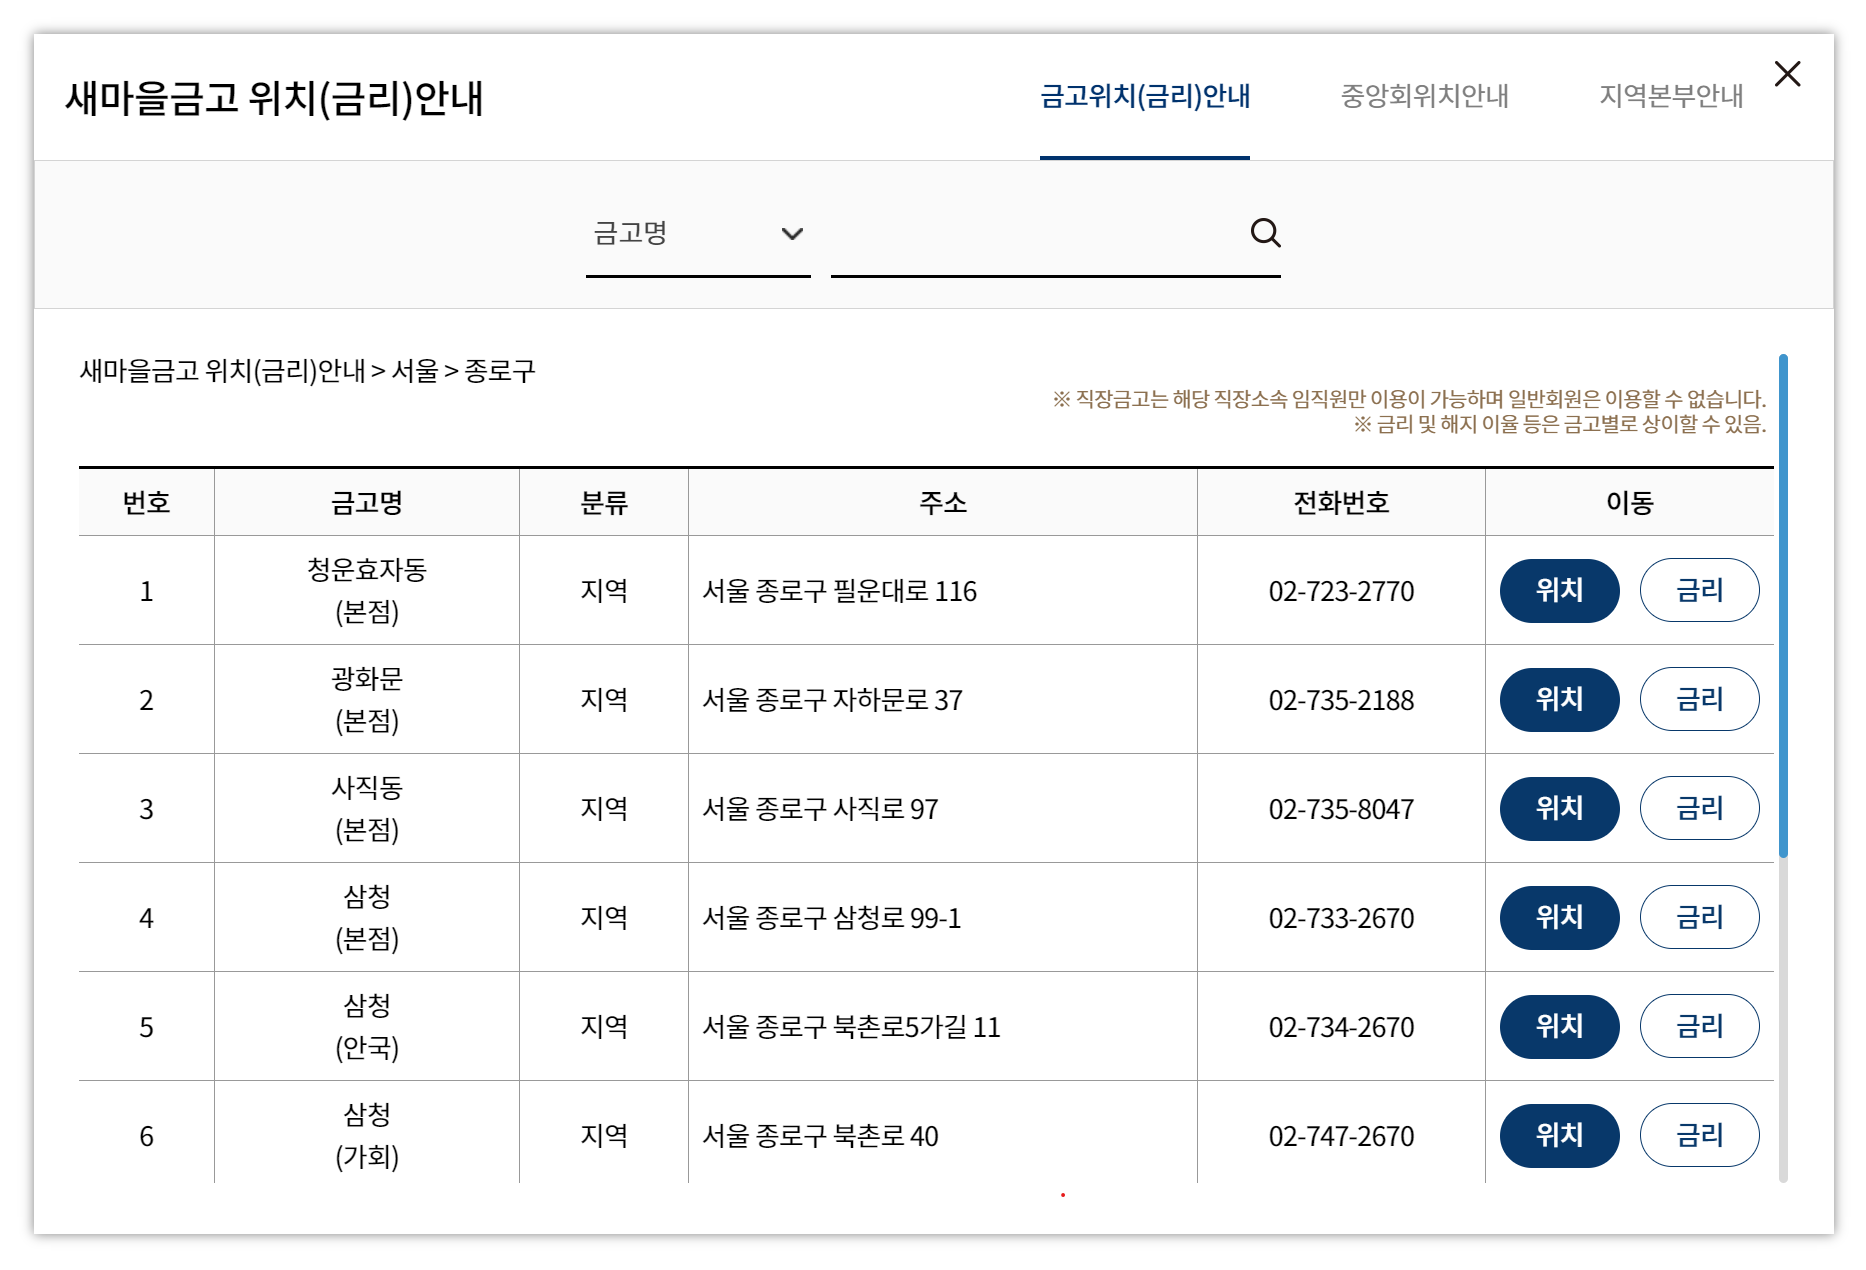
Task: Click address 서울 종로구 필운대로 116
Action: (839, 591)
